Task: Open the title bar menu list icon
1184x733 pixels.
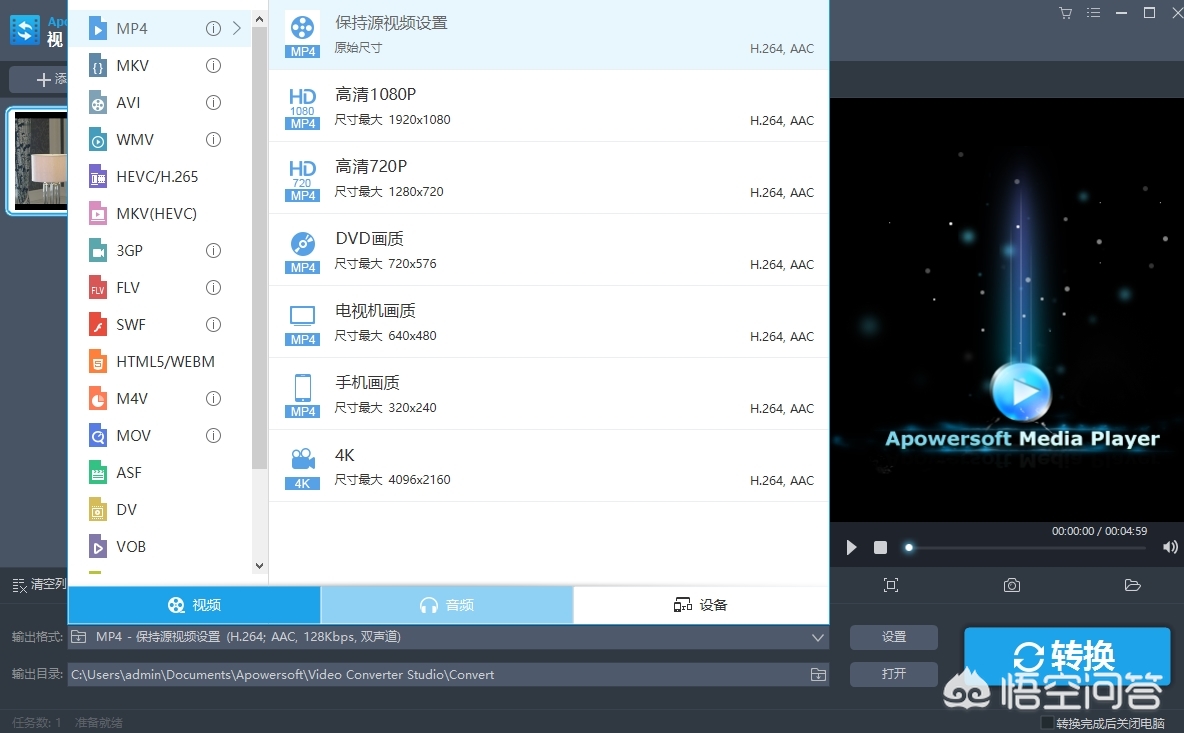Action: click(1093, 13)
